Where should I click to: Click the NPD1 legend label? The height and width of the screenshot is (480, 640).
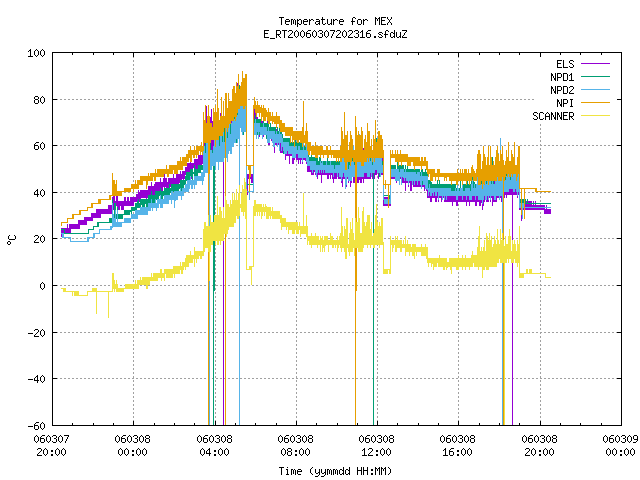point(562,77)
